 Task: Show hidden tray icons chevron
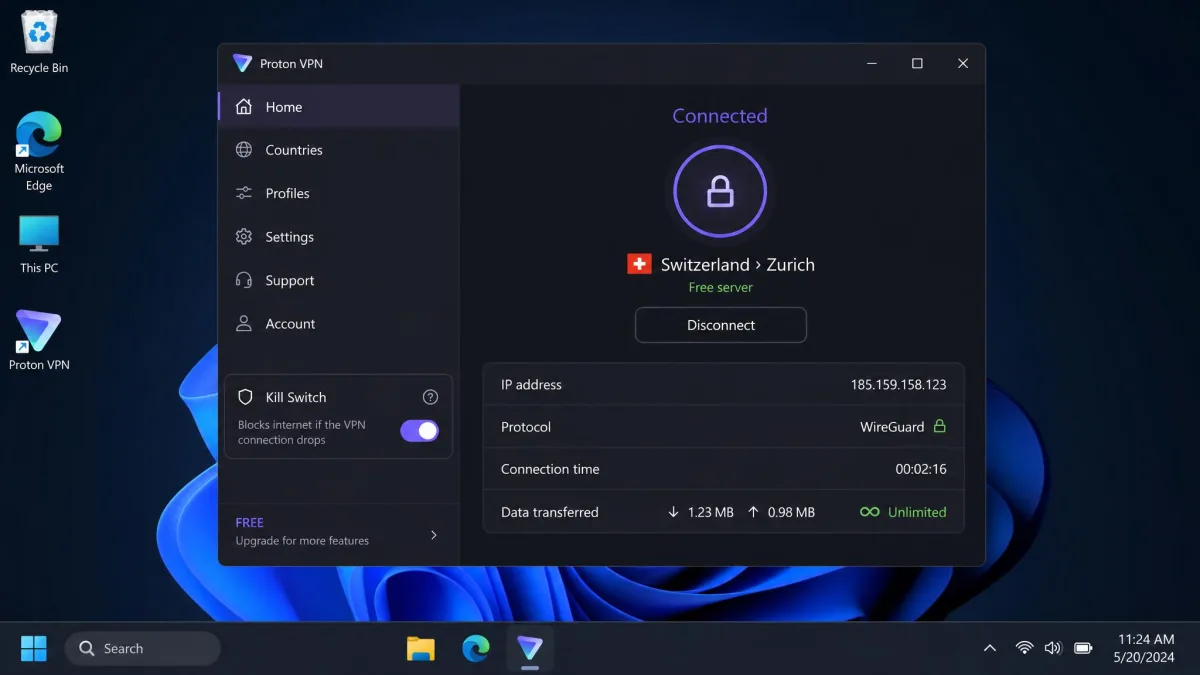point(990,648)
